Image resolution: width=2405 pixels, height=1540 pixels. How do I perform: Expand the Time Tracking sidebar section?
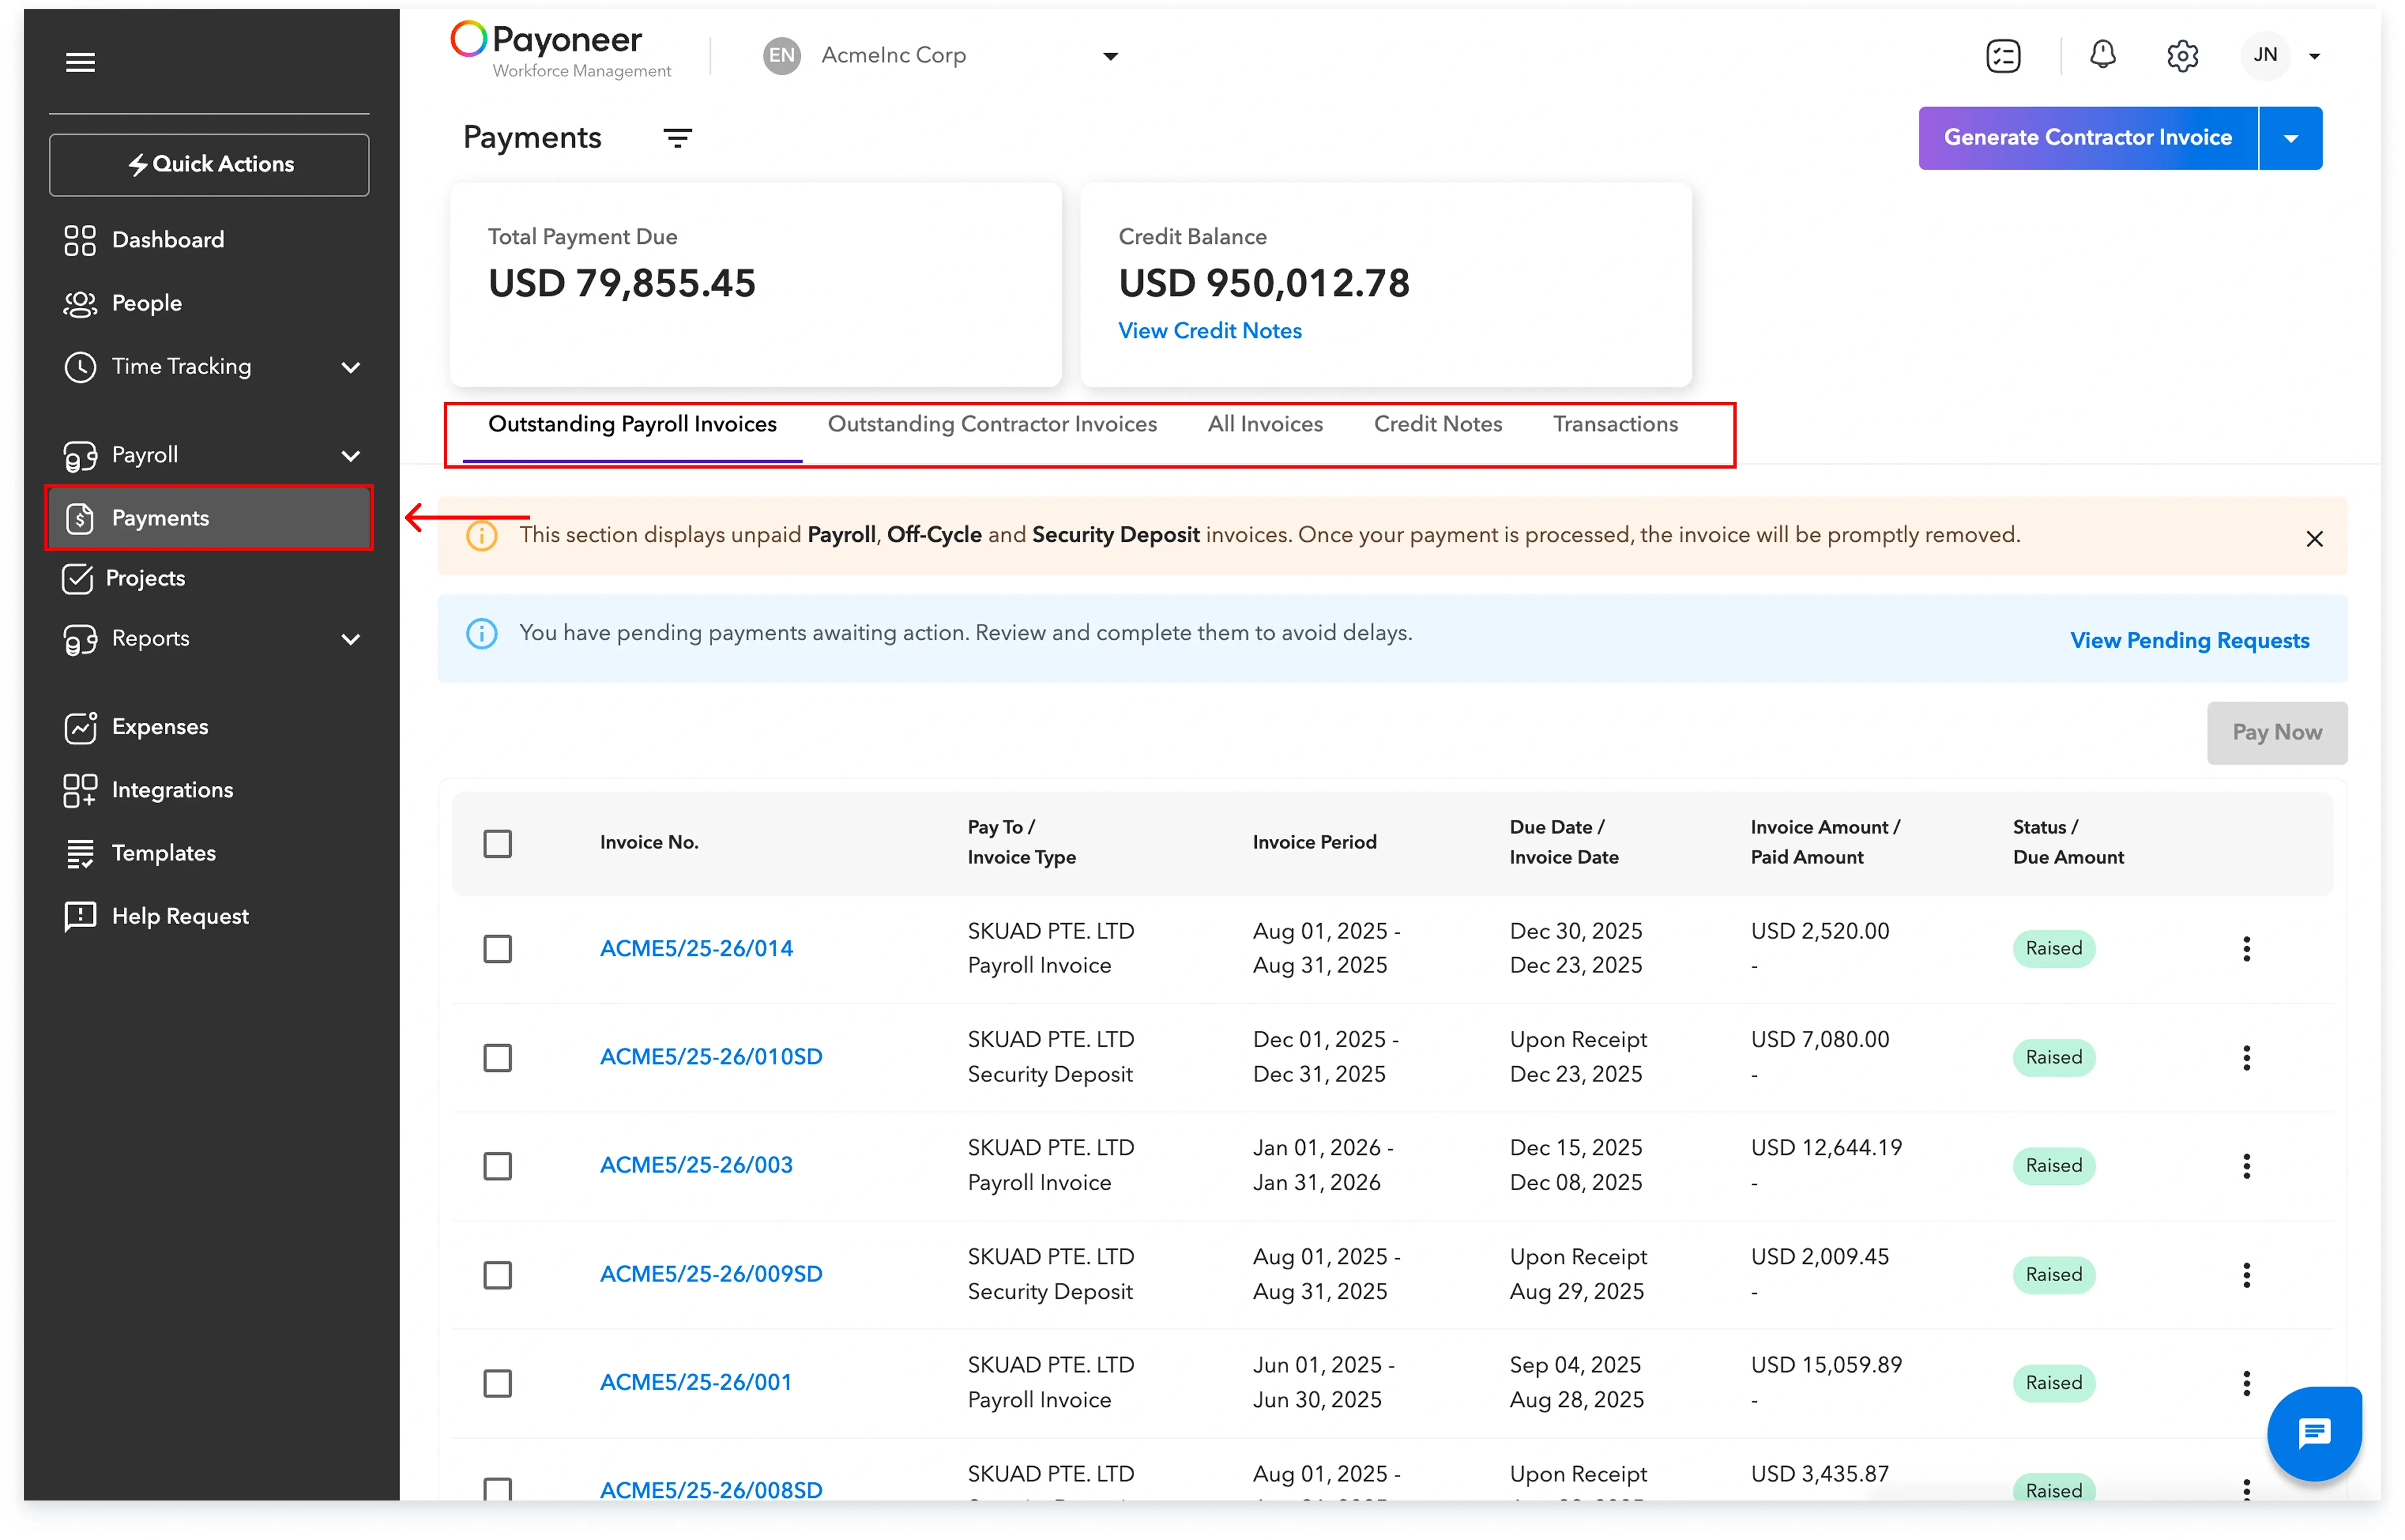pyautogui.click(x=351, y=367)
